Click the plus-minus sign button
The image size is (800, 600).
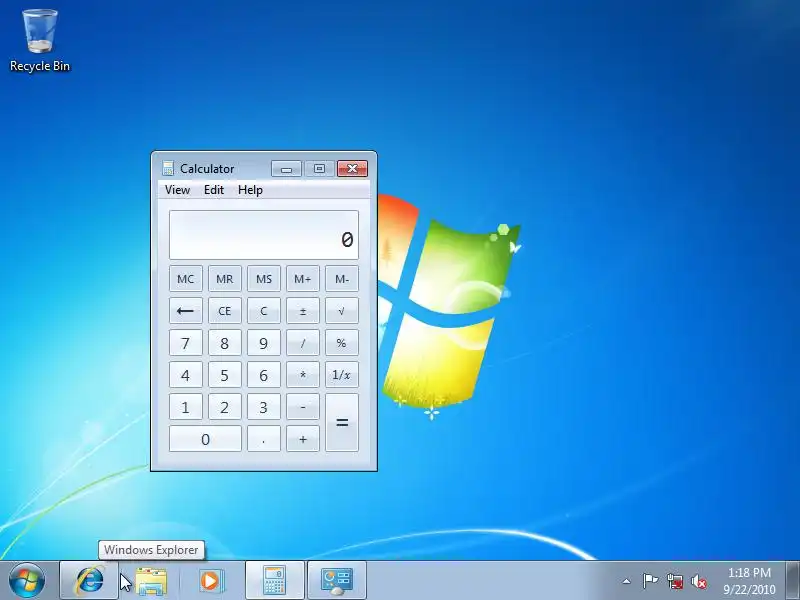pos(303,311)
